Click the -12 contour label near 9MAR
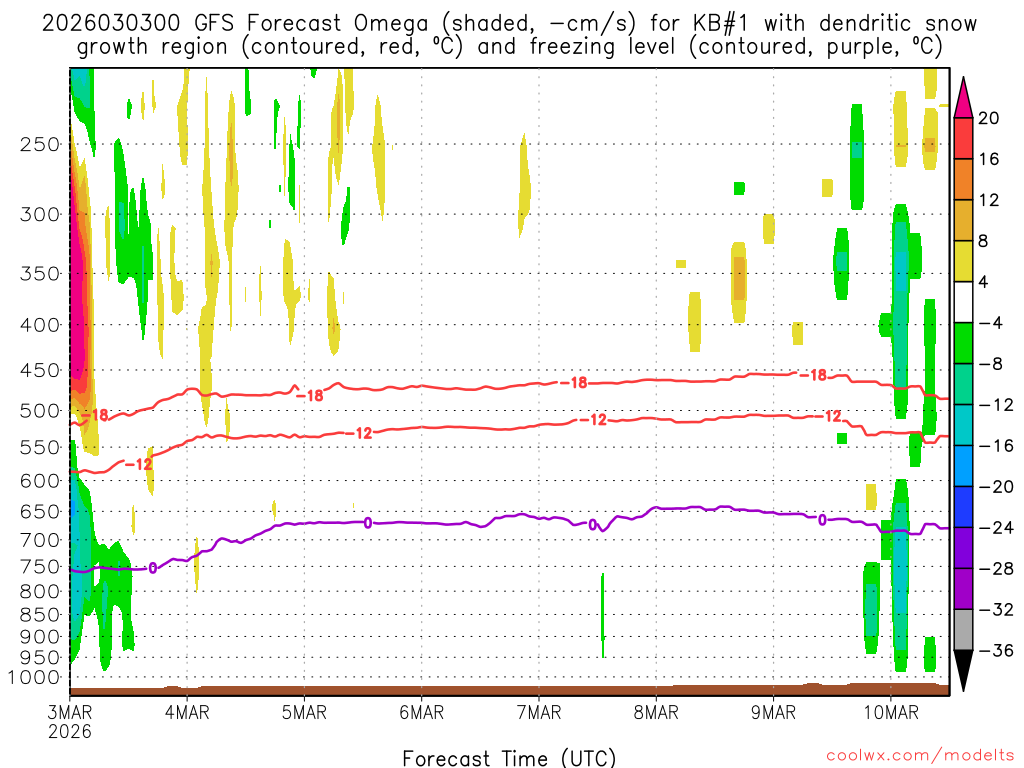 click(828, 417)
